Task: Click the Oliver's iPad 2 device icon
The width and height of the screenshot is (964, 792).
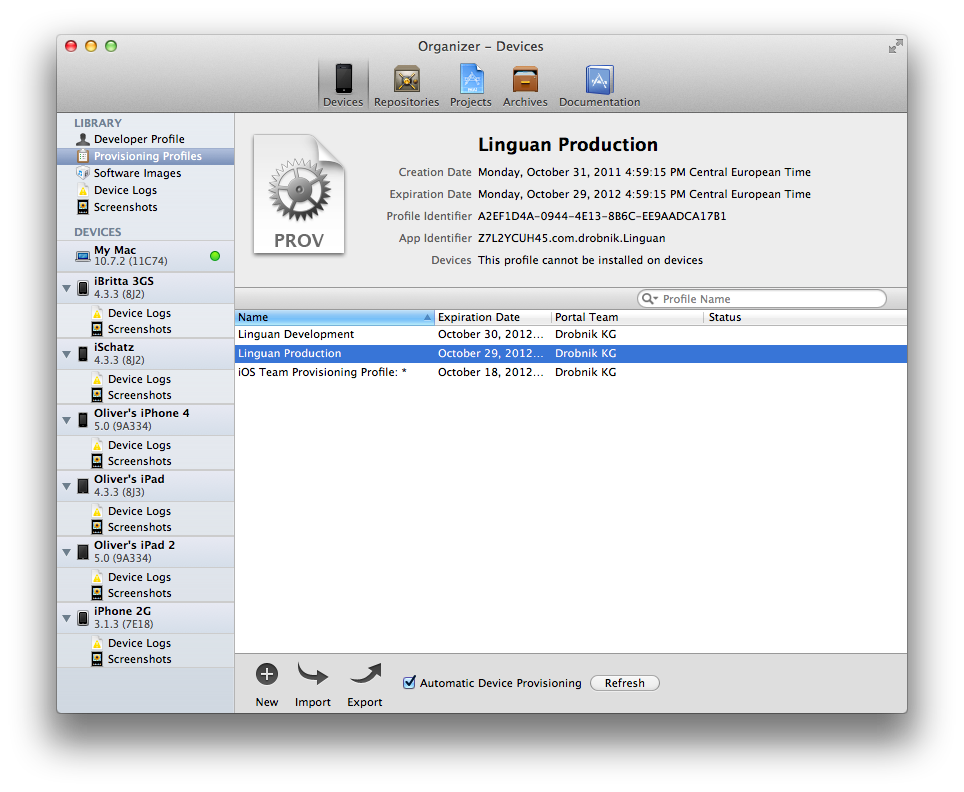Action: pos(83,552)
